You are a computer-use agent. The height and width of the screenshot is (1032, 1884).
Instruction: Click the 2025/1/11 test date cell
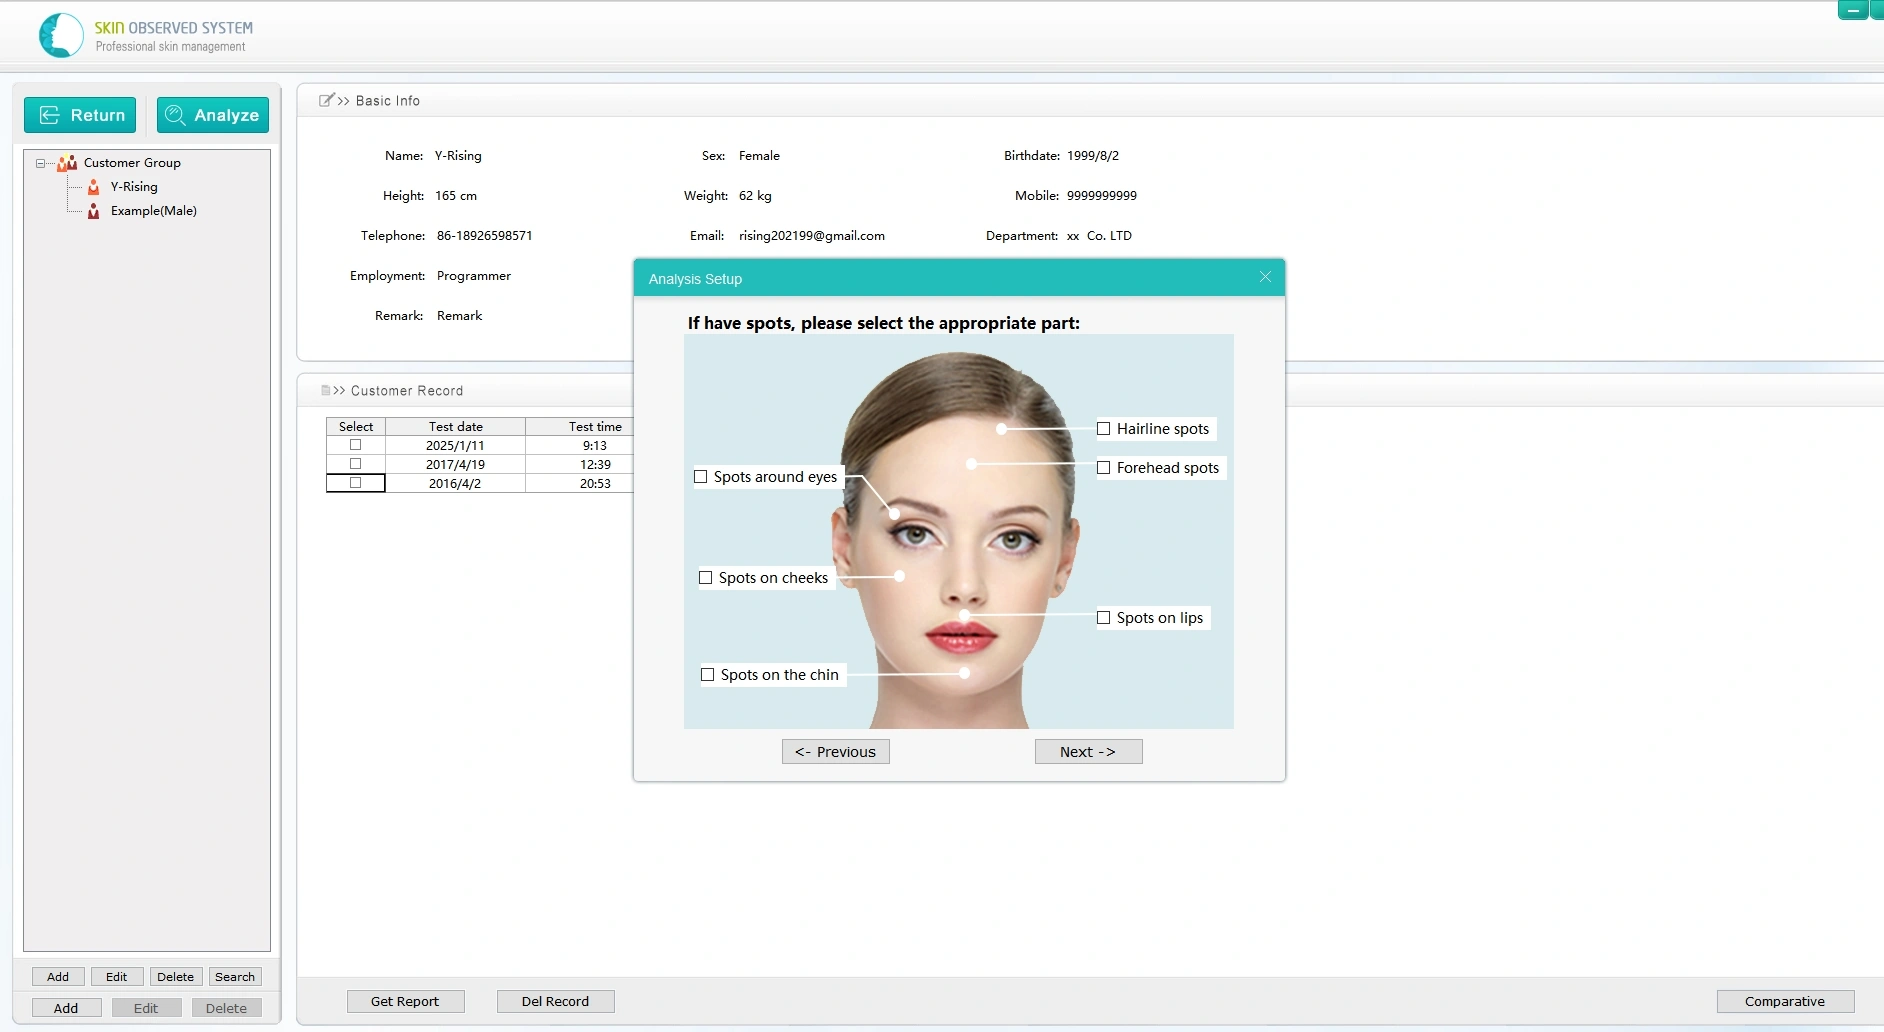point(456,446)
